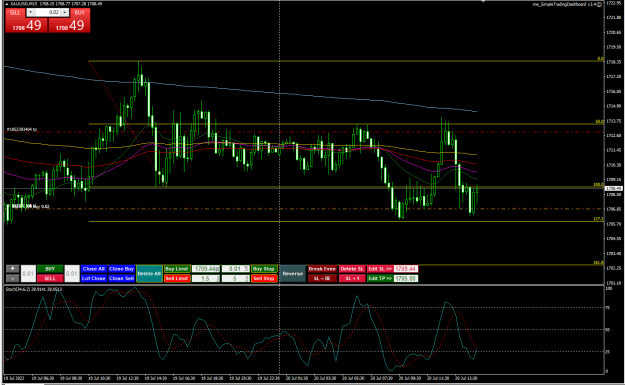
Task: Click the Fibonacci 50.0 level label
Action: click(x=599, y=121)
